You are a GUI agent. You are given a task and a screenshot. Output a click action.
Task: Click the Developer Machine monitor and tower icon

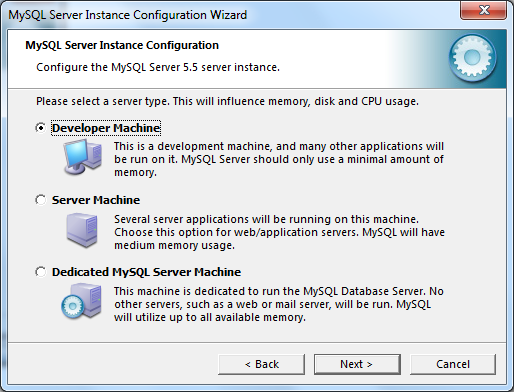click(x=83, y=157)
